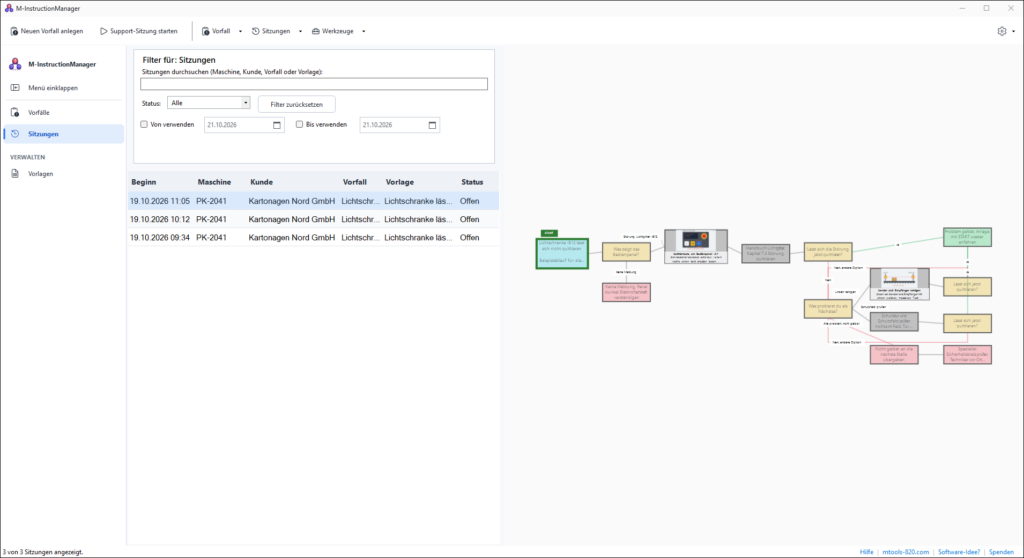Open the Werkzeuge toolbar menu
Viewport: 1024px width, 558px height.
(x=338, y=31)
